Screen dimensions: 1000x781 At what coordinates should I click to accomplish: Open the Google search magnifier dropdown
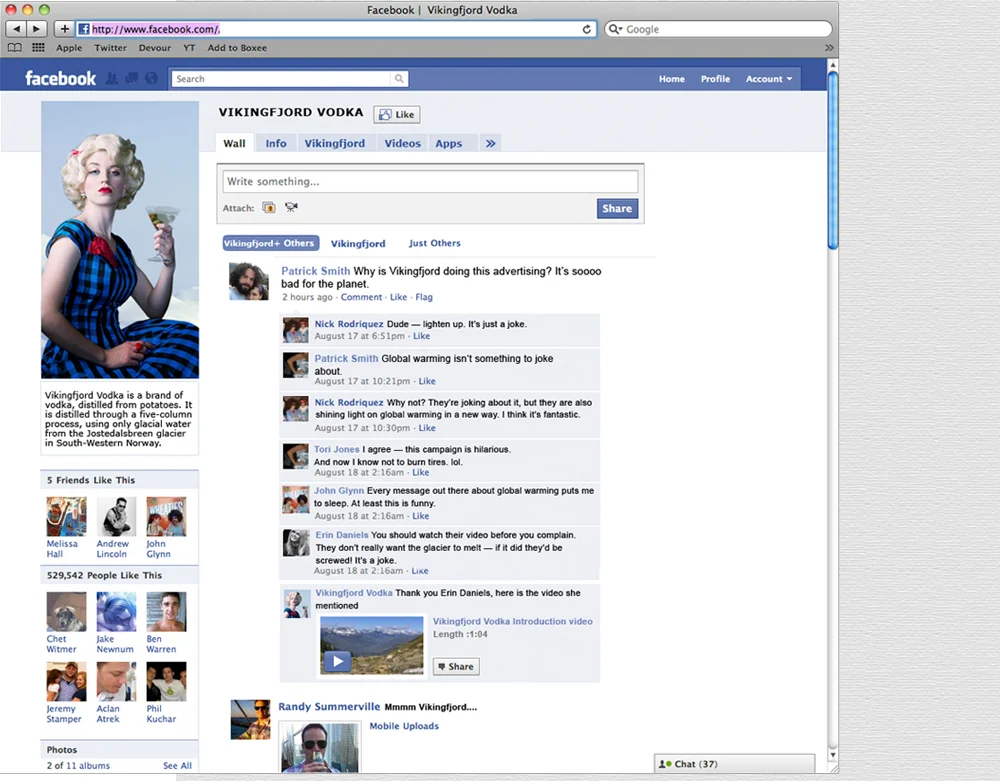615,29
